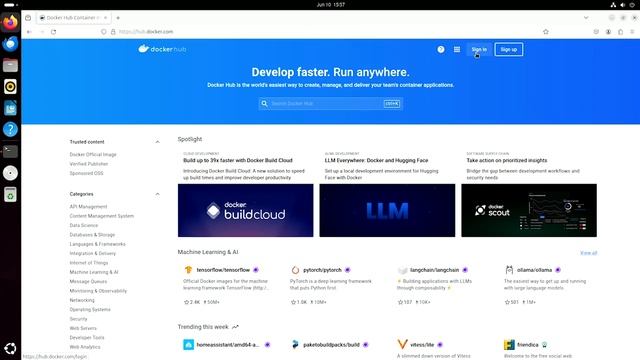This screenshot has width=640, height=360.
Task: Select the Operating Systems category
Action: [x=90, y=309]
